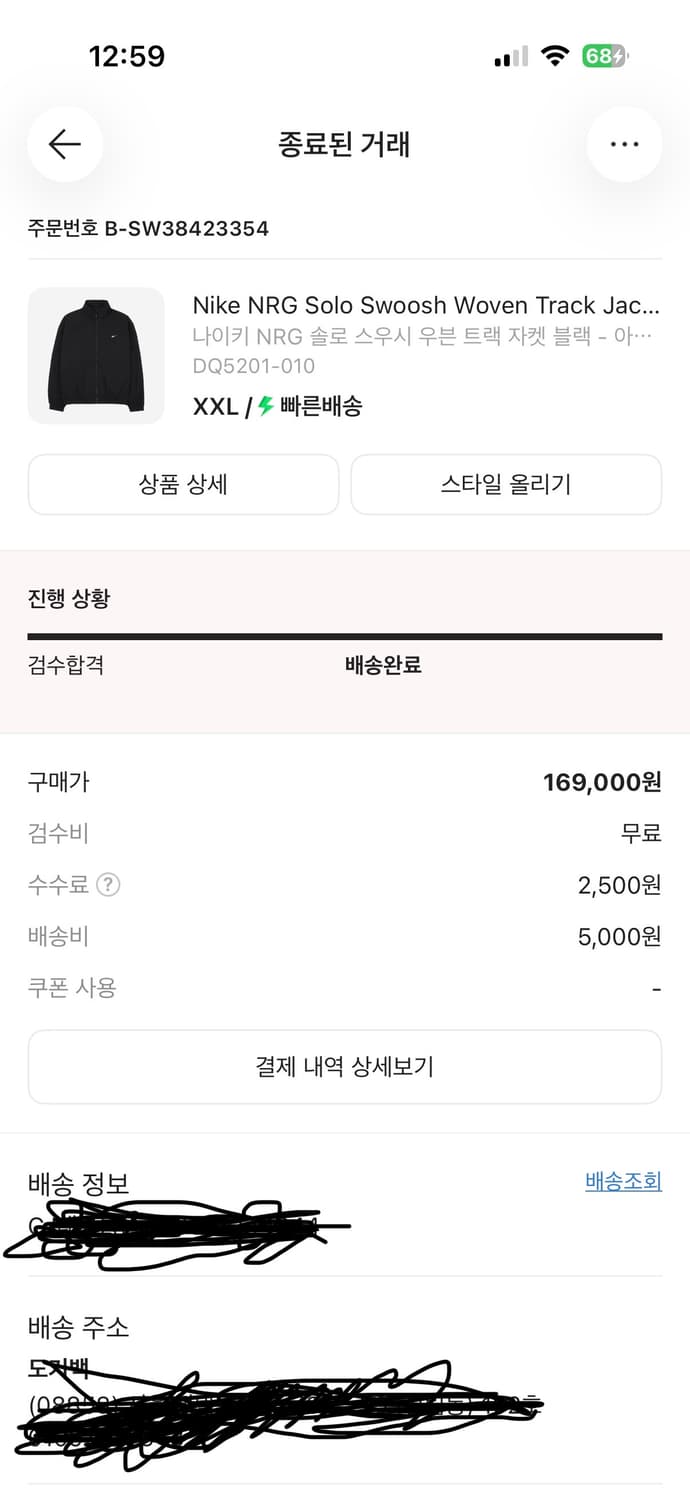The image size is (690, 1500).
Task: Open the three-dot options menu
Action: [624, 144]
